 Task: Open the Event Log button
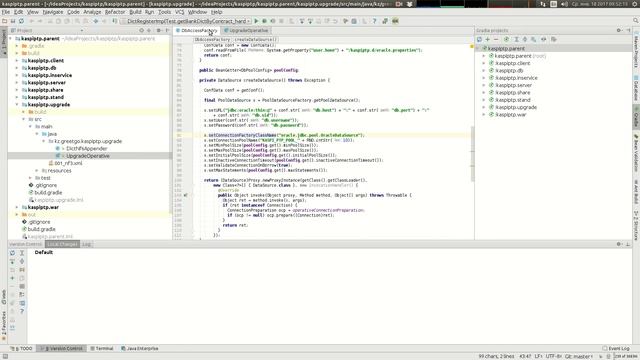[x=616, y=349]
